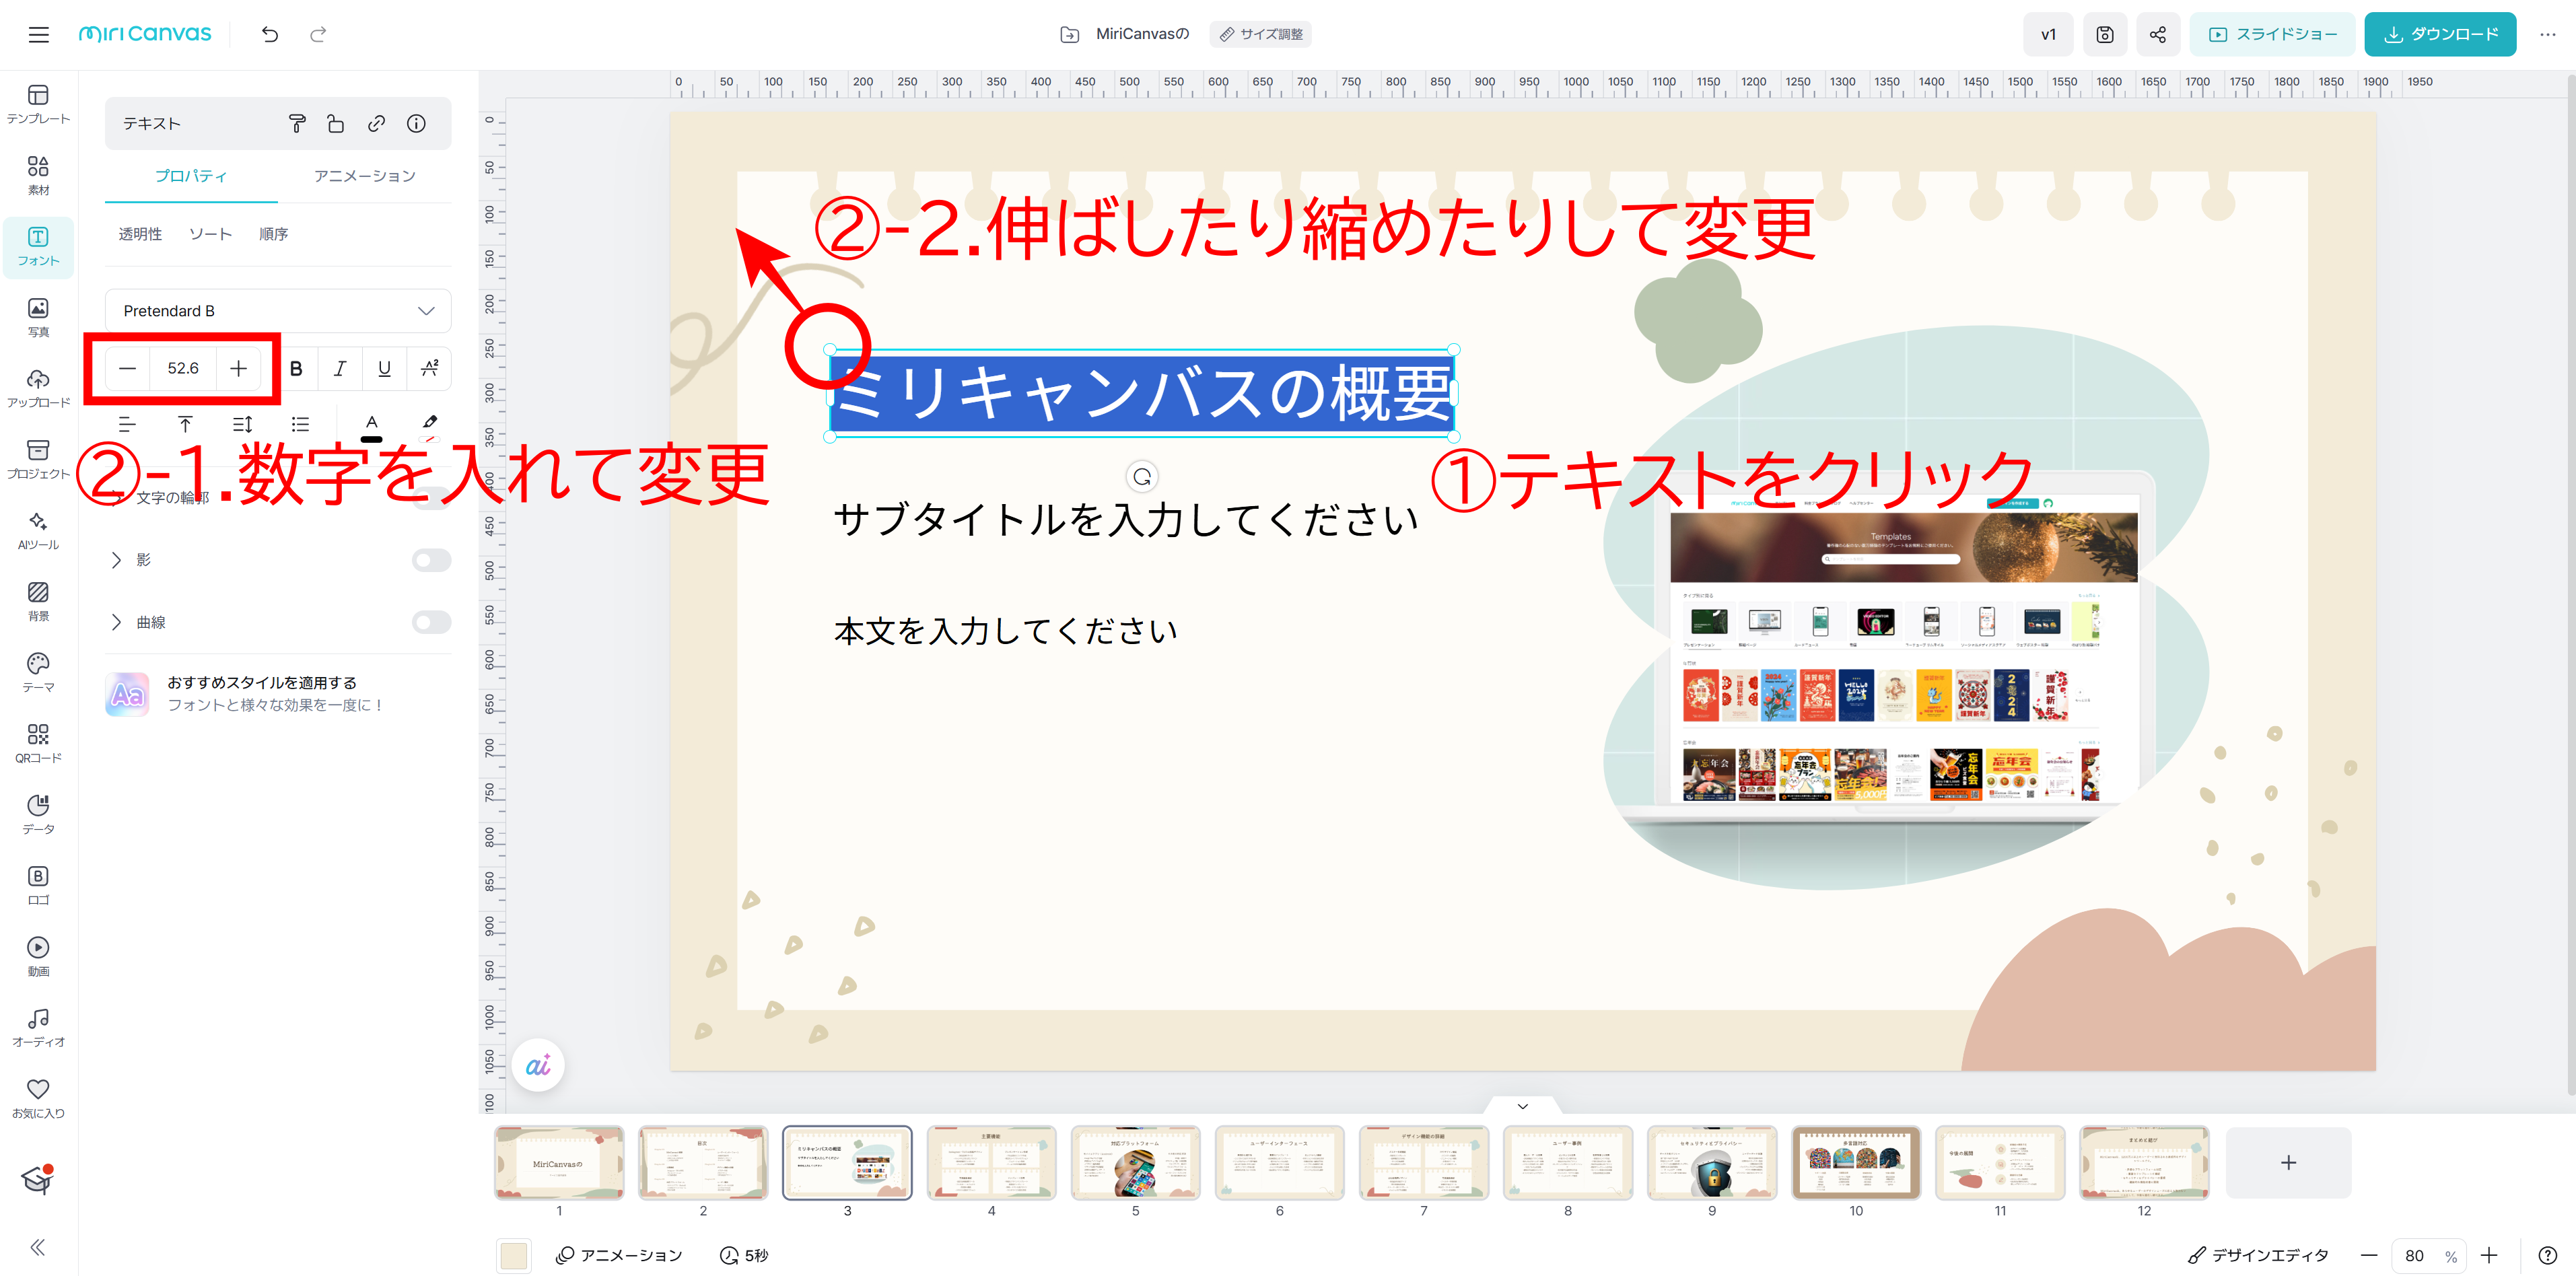Open the vertical alignment option
The height and width of the screenshot is (1276, 2576).
[185, 424]
